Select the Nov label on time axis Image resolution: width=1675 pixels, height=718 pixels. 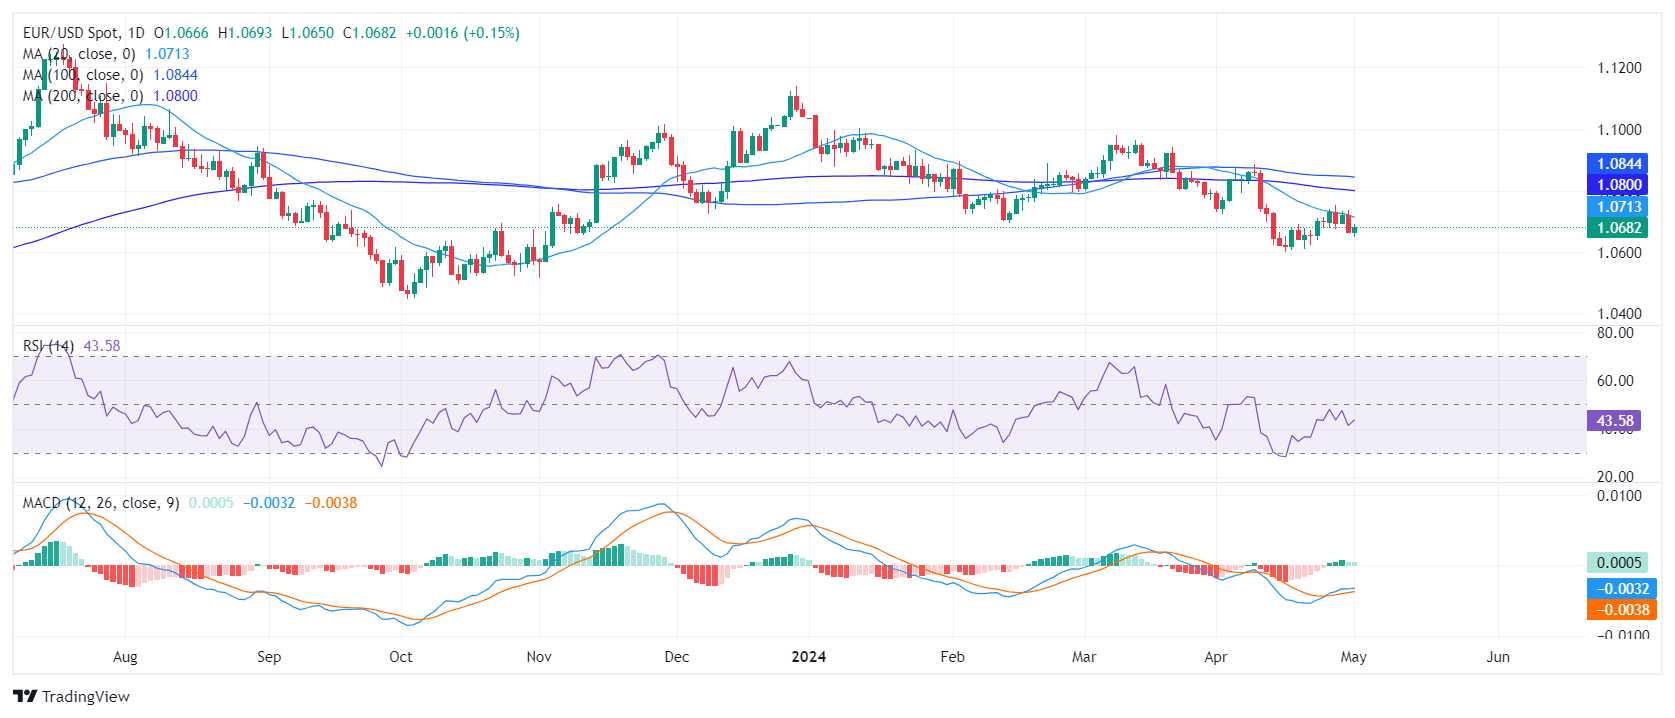[x=539, y=657]
